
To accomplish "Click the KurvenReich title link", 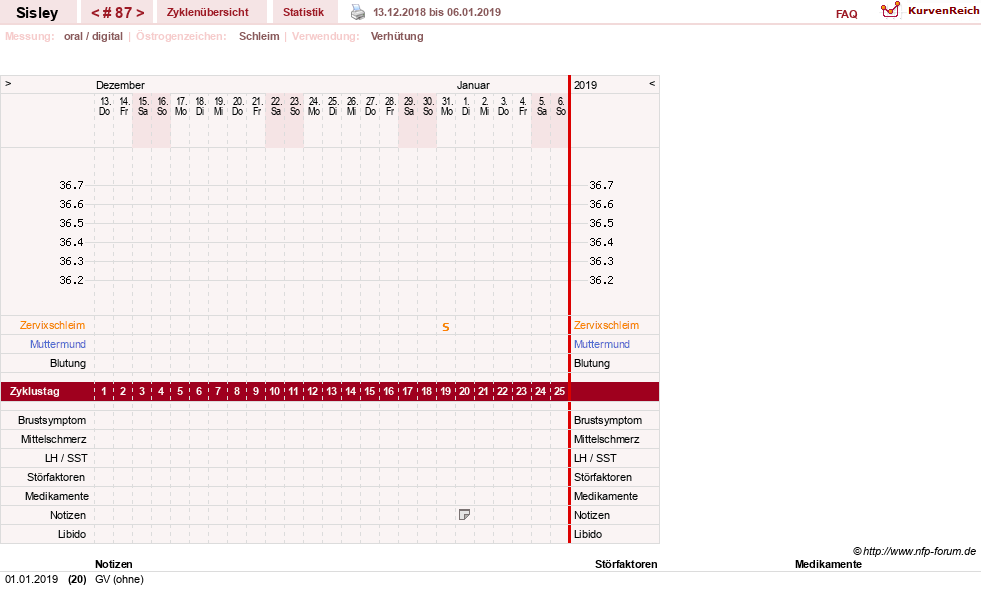I will coord(943,11).
